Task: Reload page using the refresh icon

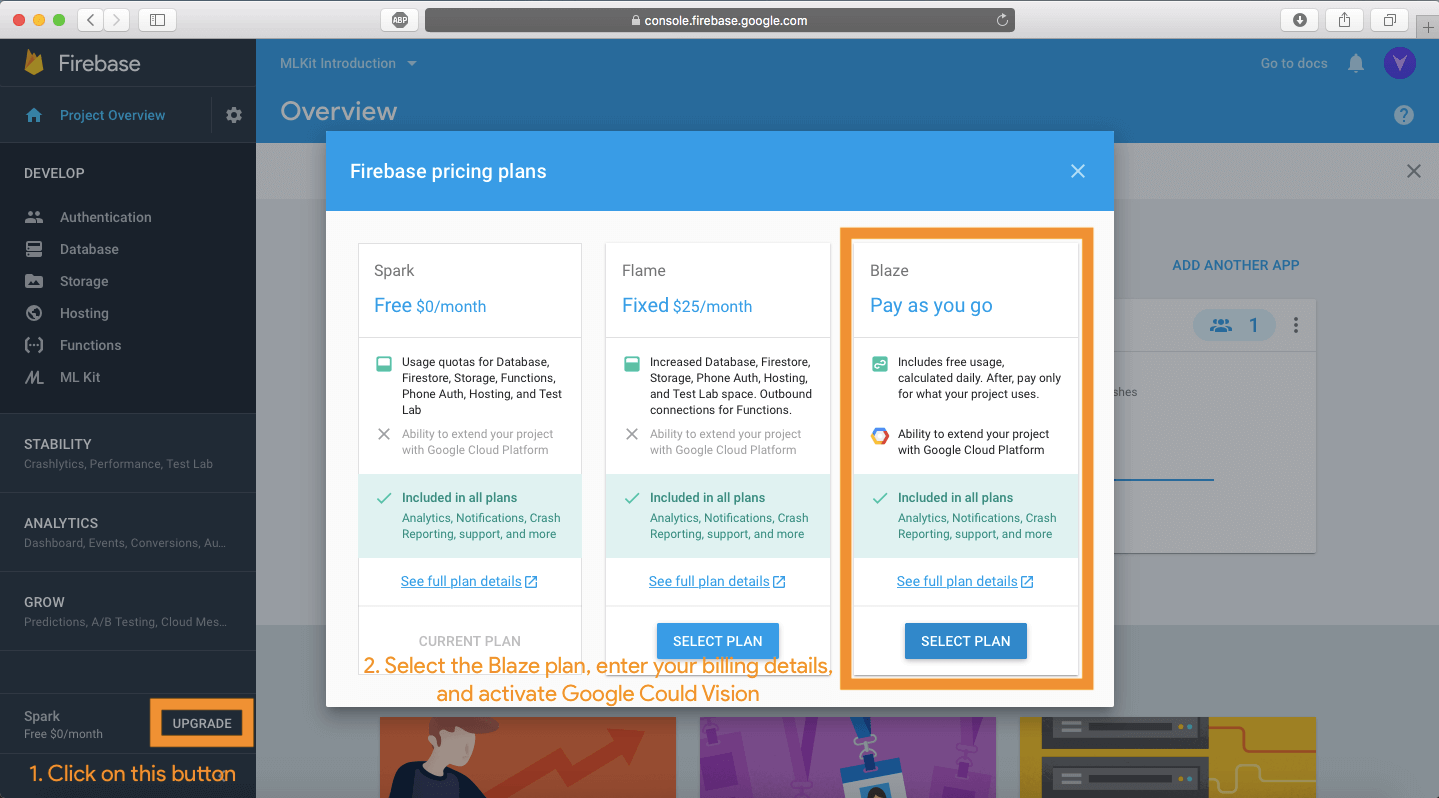Action: 1002,20
